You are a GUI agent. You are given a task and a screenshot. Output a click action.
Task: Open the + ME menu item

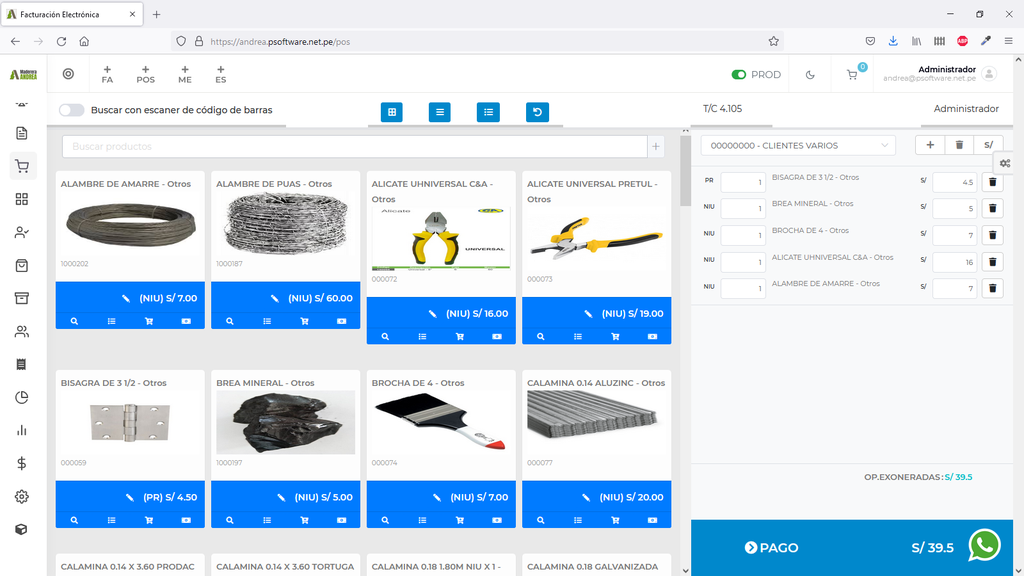coord(185,74)
